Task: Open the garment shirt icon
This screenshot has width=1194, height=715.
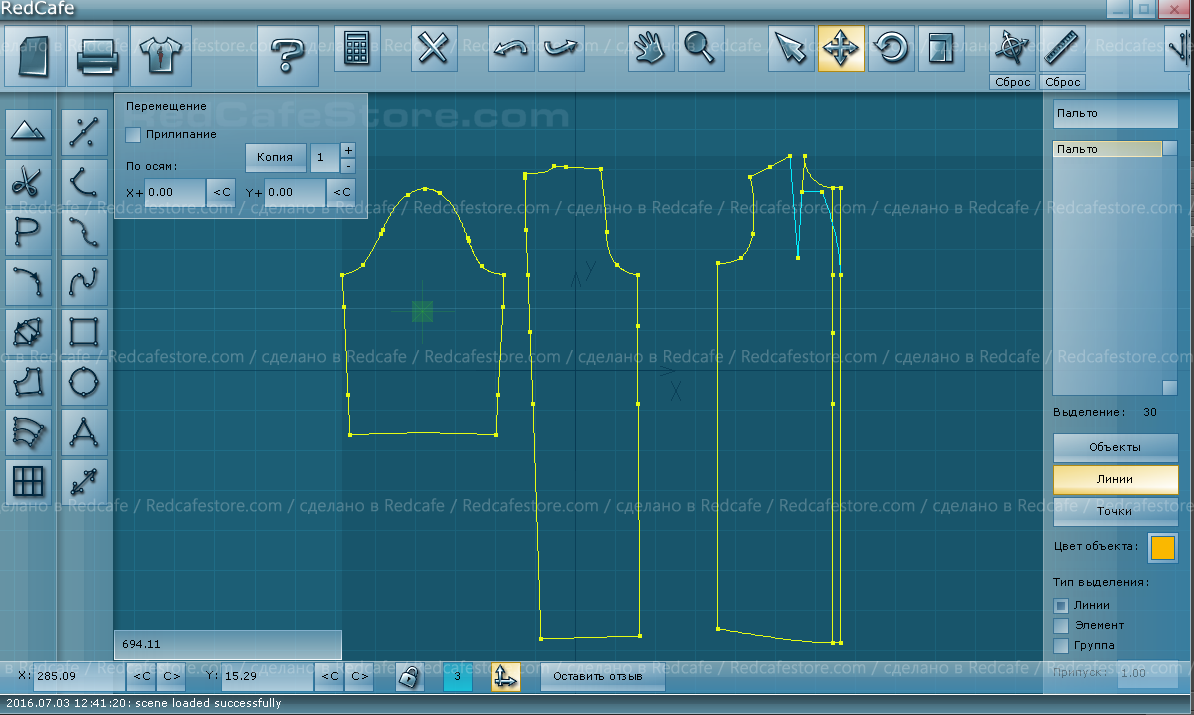Action: point(161,55)
